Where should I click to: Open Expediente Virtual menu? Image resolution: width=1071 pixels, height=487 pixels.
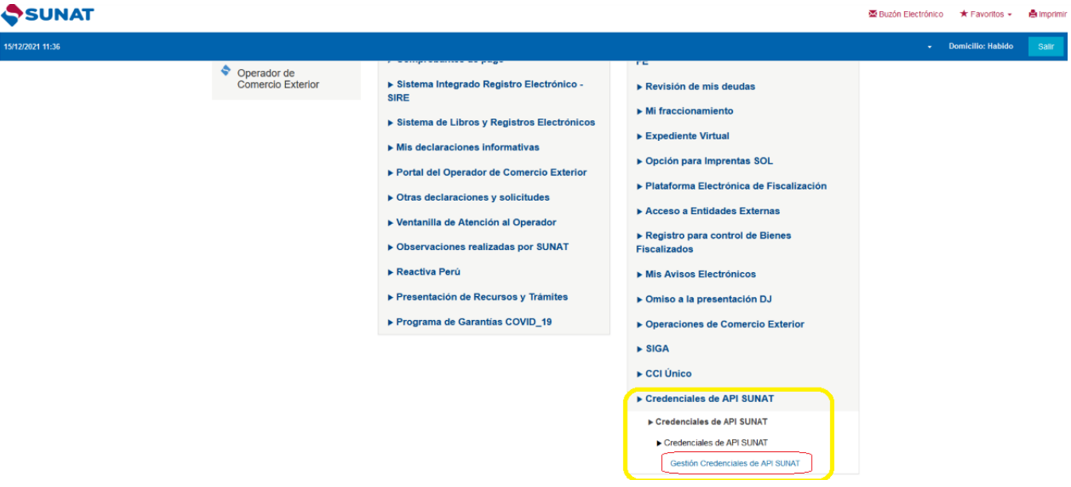coord(683,136)
